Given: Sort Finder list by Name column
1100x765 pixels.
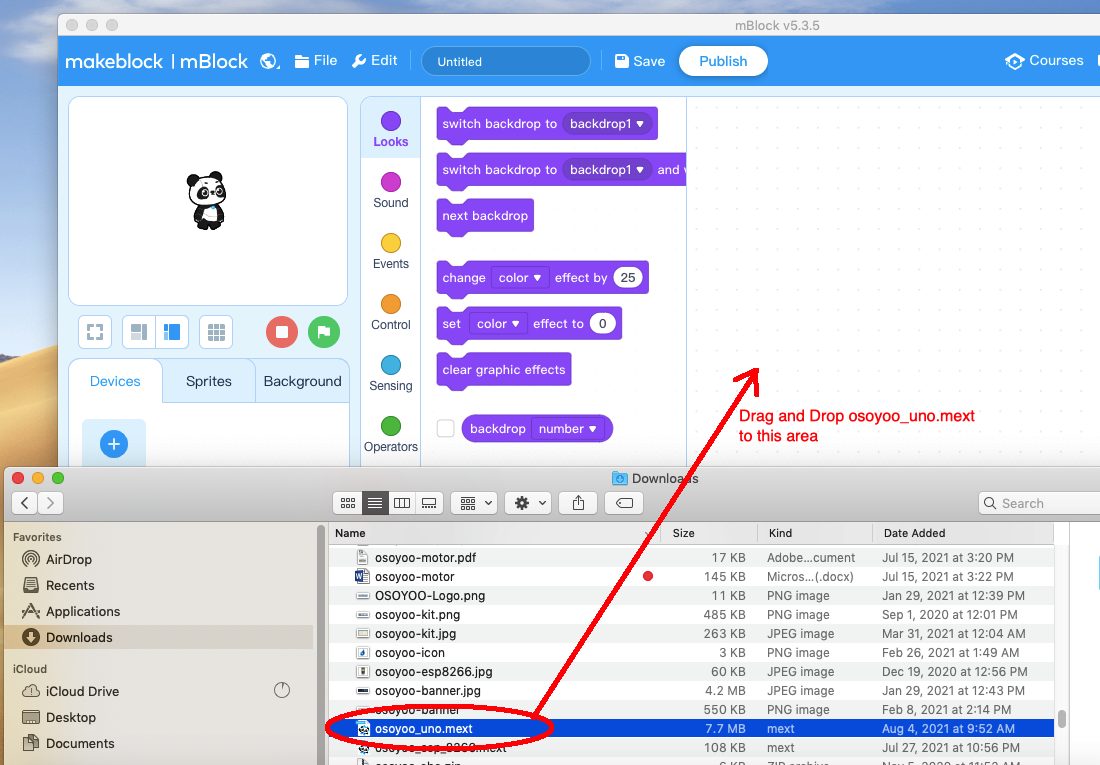Looking at the screenshot, I should point(495,533).
